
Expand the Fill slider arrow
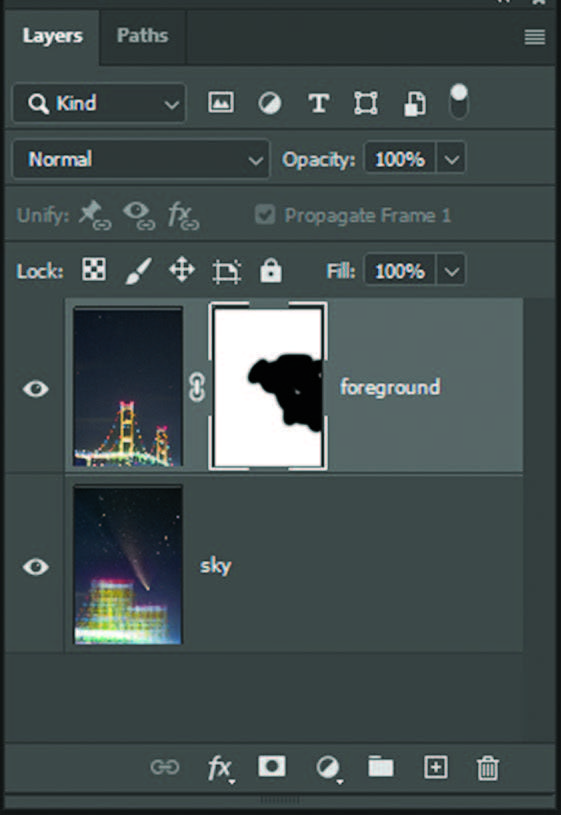451,270
